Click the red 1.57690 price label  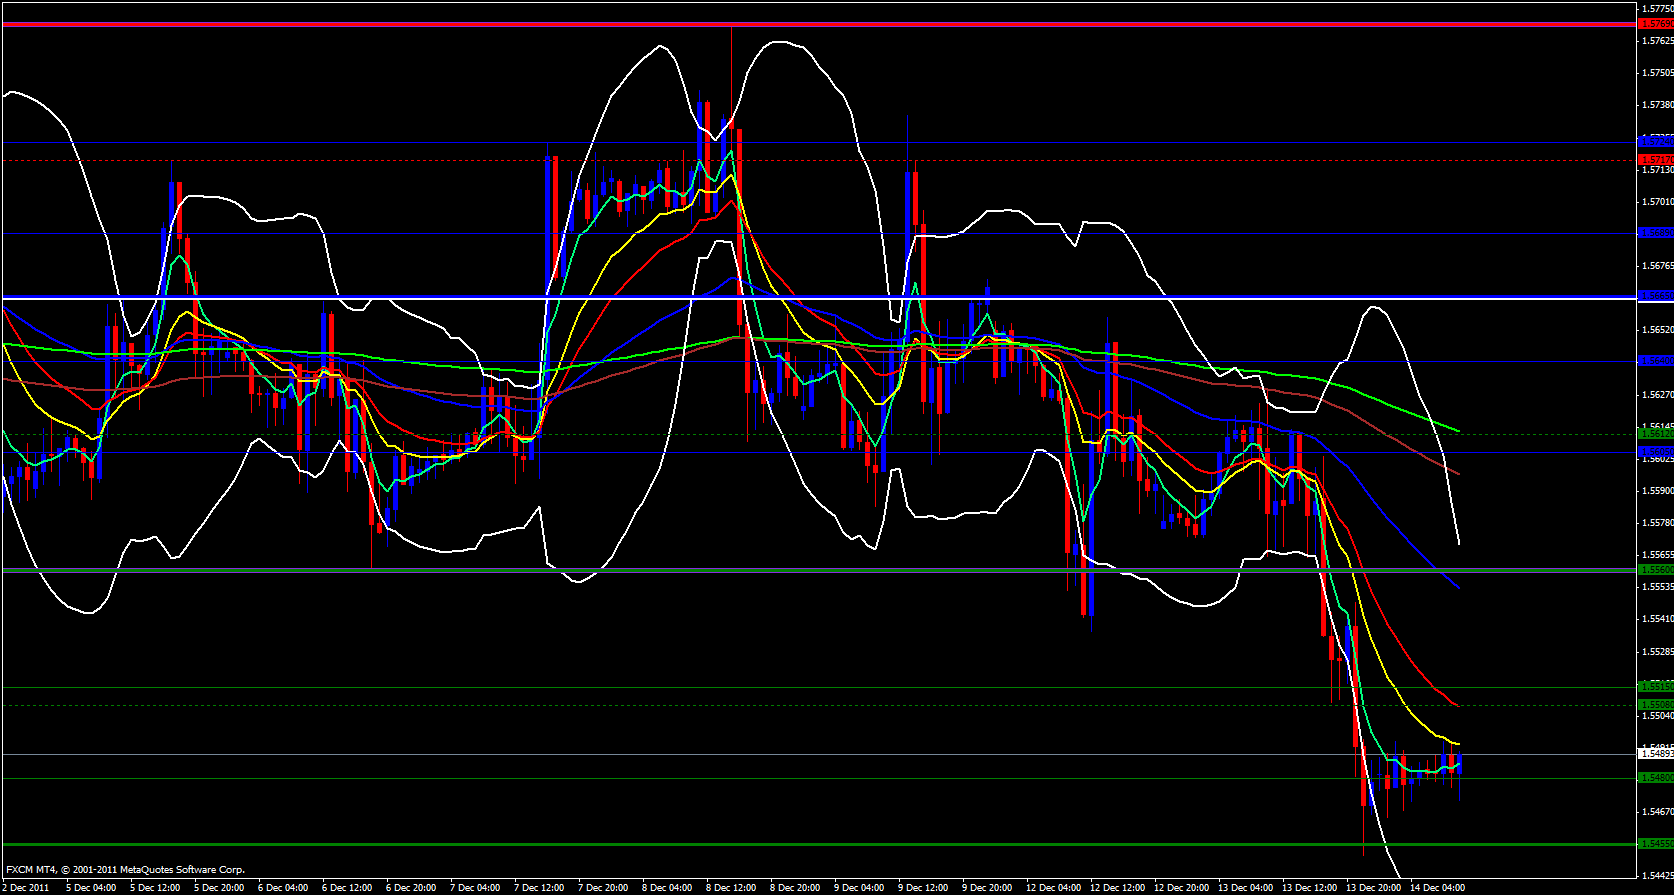coord(1655,24)
